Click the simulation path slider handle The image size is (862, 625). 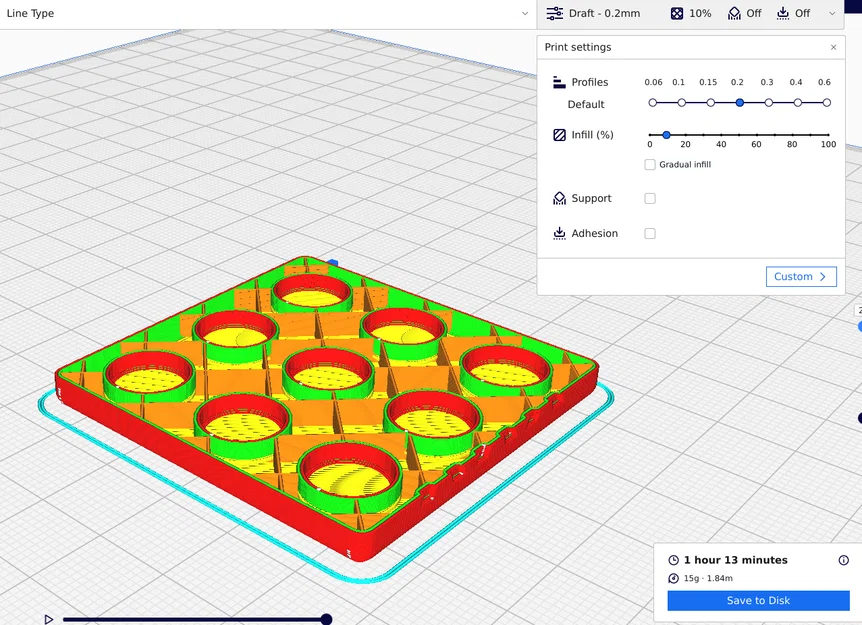click(x=326, y=620)
